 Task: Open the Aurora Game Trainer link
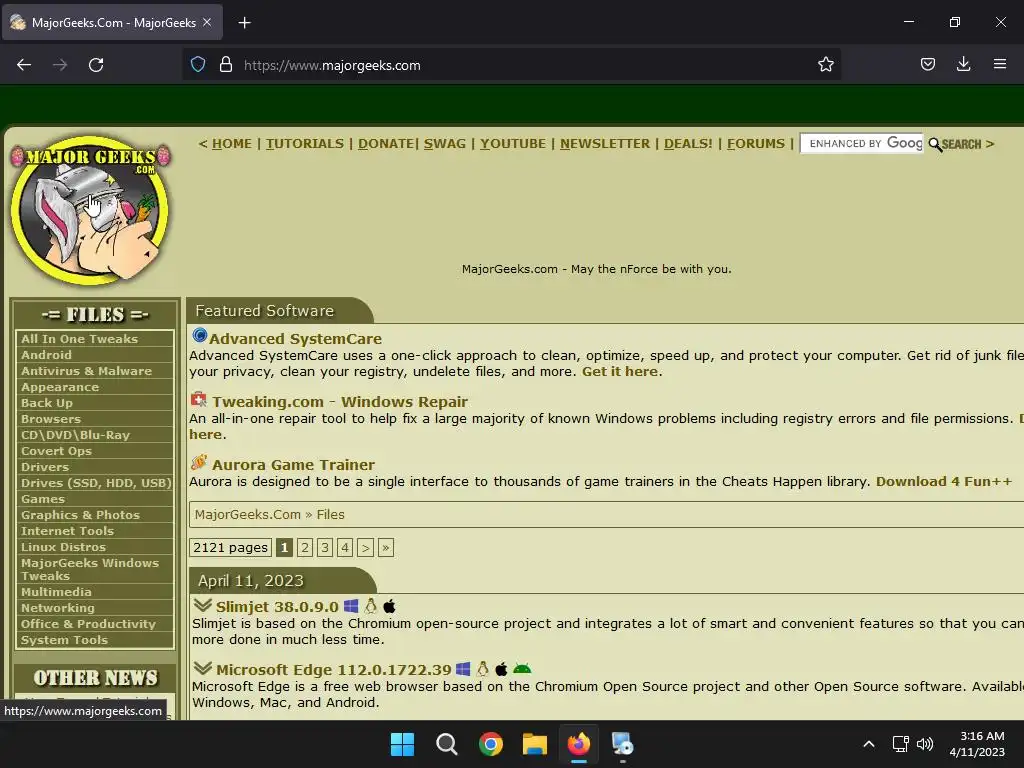pyautogui.click(x=293, y=465)
